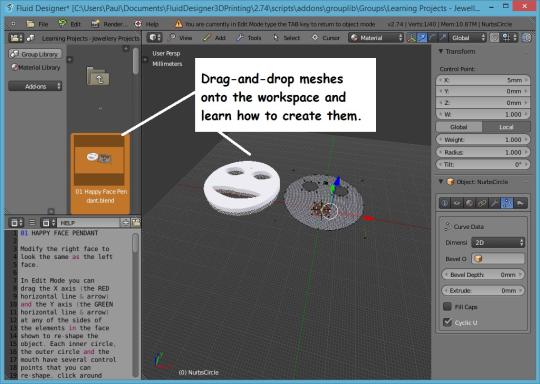540x384 pixels.
Task: Uncheck the Cyclic U checkbox
Action: 447,322
